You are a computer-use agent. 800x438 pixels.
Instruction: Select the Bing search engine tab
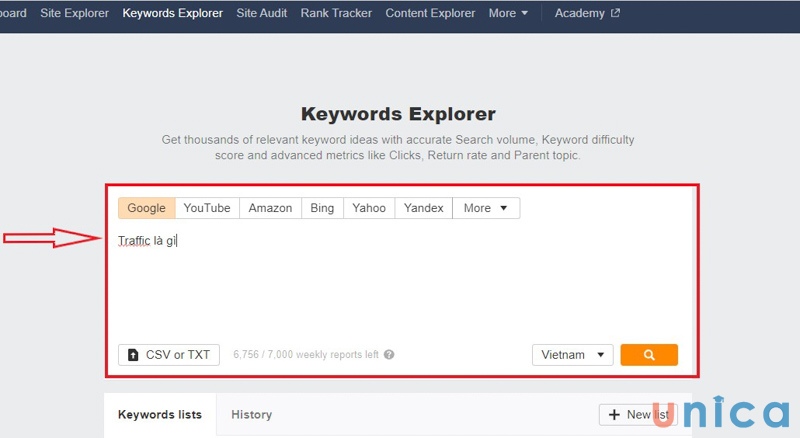pyautogui.click(x=322, y=208)
